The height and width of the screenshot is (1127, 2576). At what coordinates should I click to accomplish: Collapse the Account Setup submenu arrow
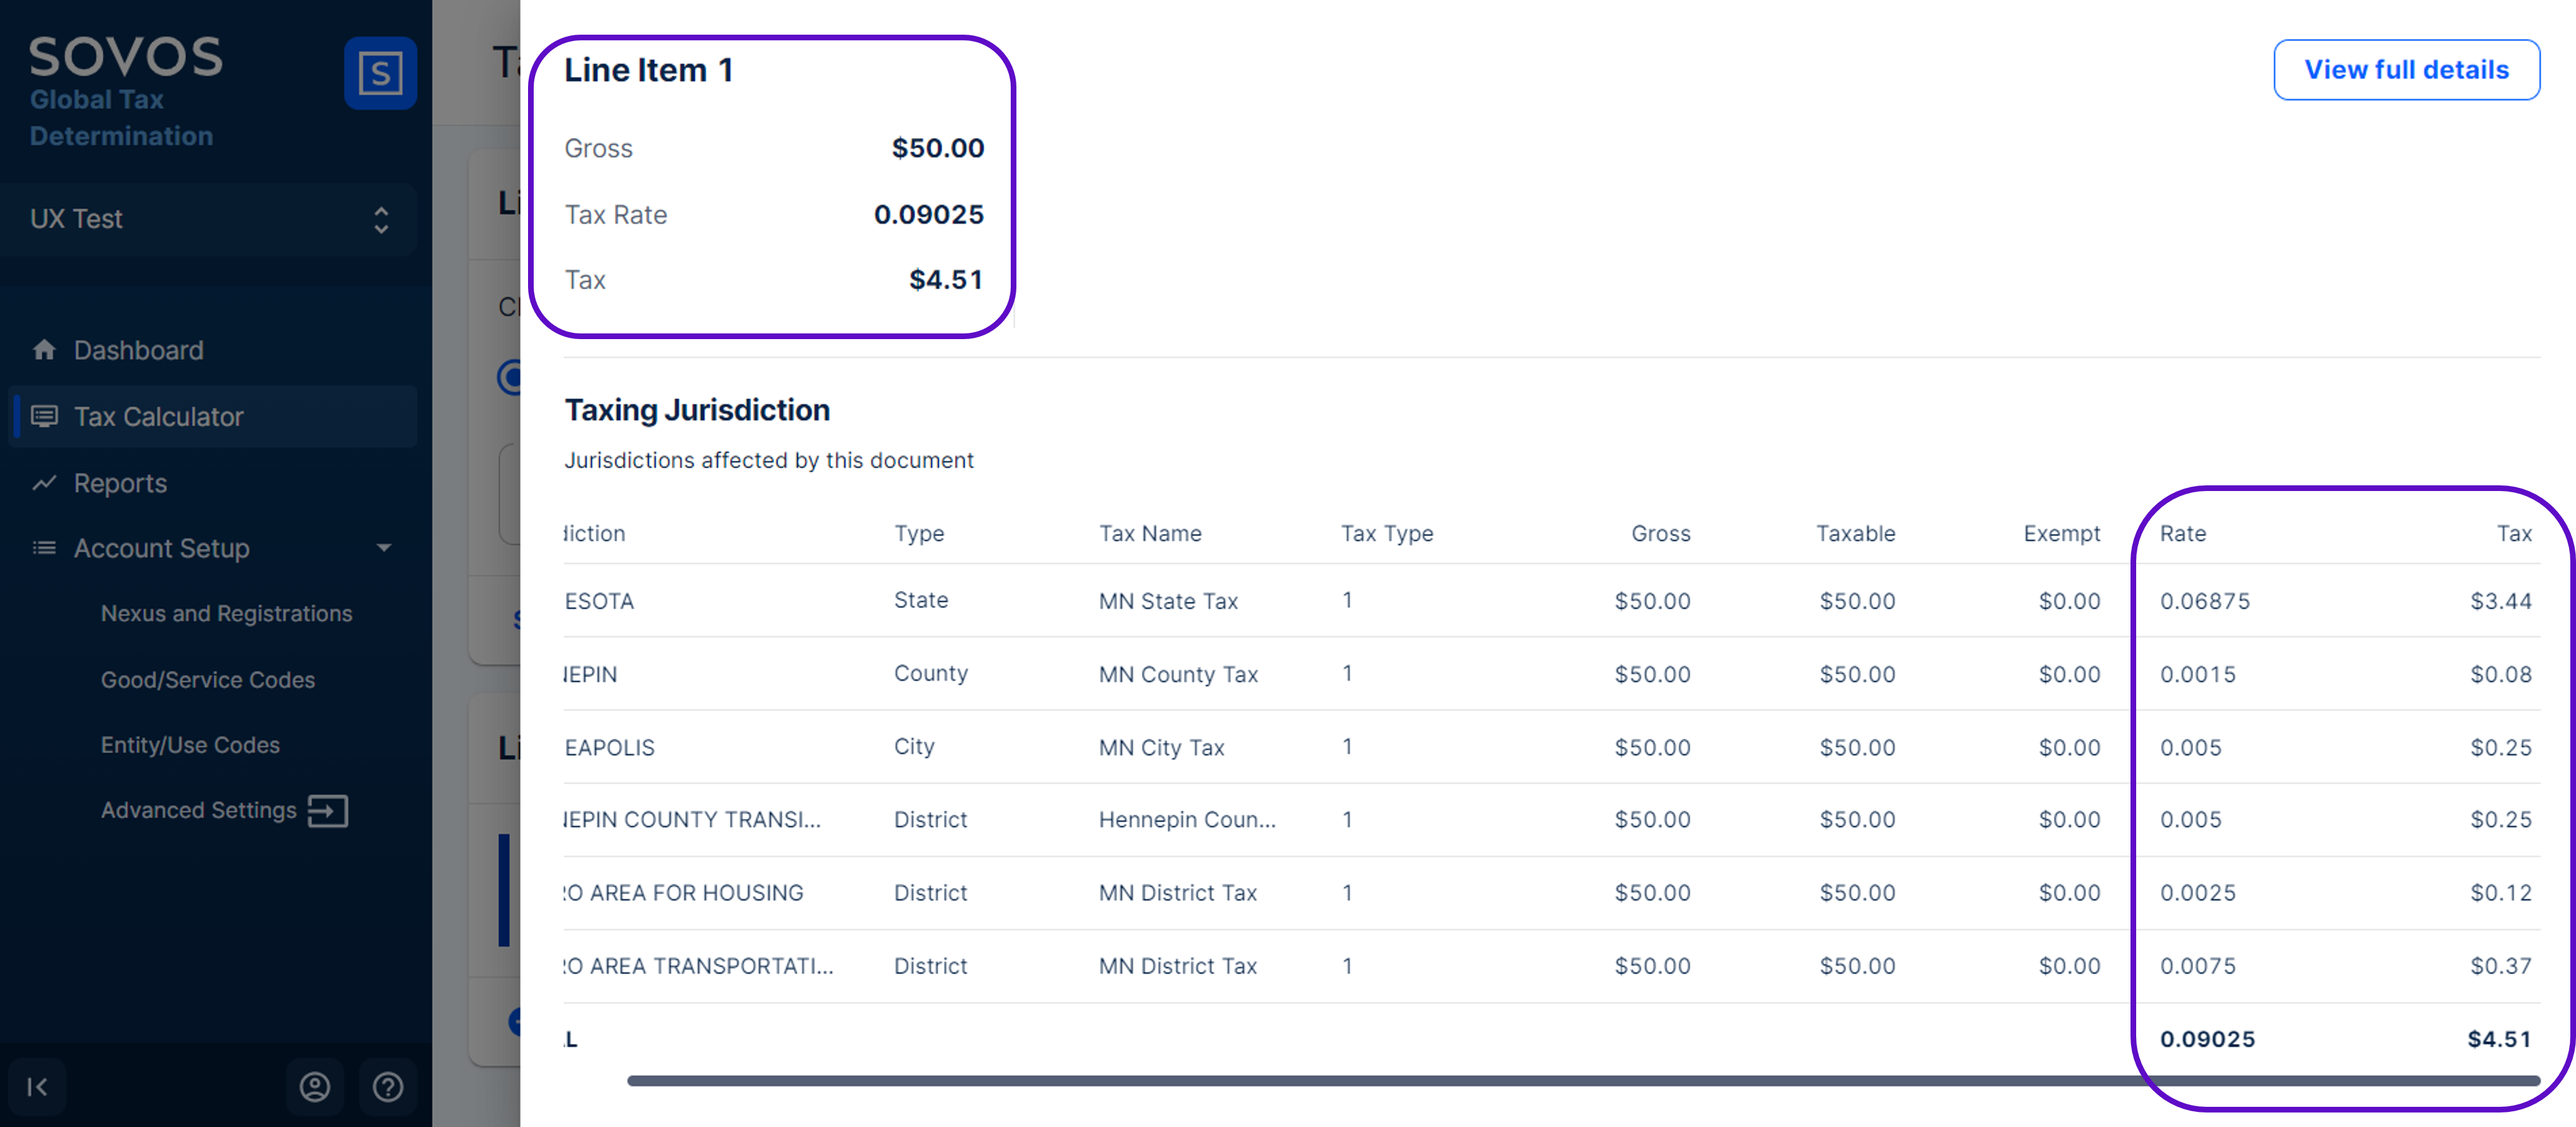(384, 548)
